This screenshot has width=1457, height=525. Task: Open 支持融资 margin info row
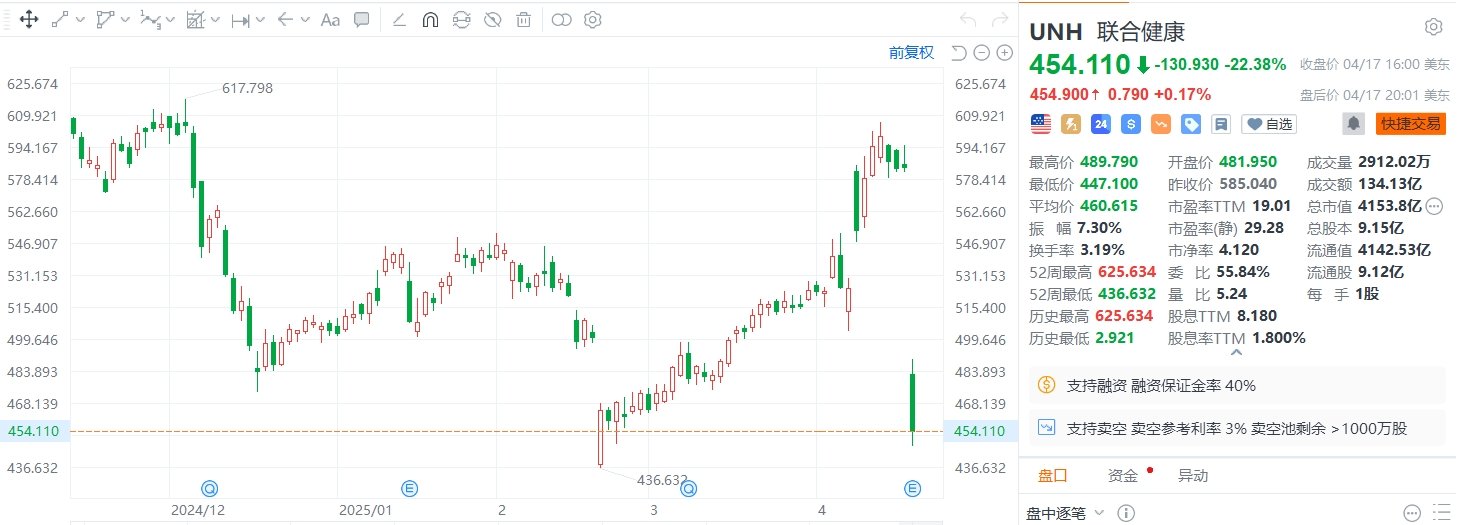(1238, 385)
